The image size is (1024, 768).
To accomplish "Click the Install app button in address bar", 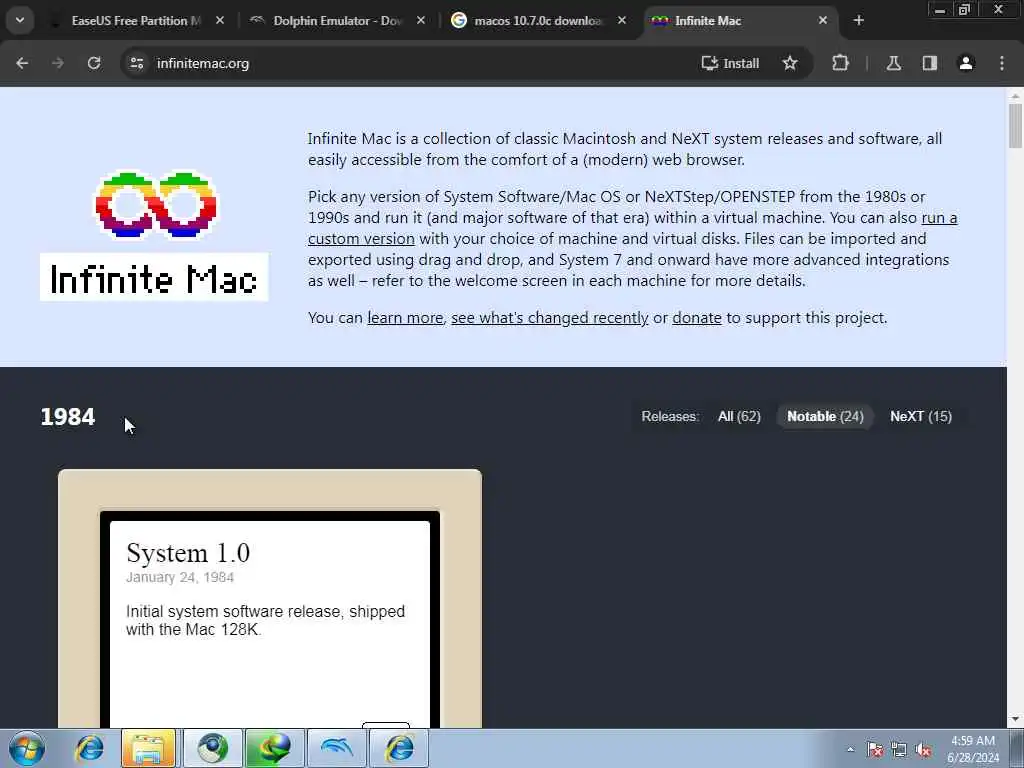I will pyautogui.click(x=730, y=63).
